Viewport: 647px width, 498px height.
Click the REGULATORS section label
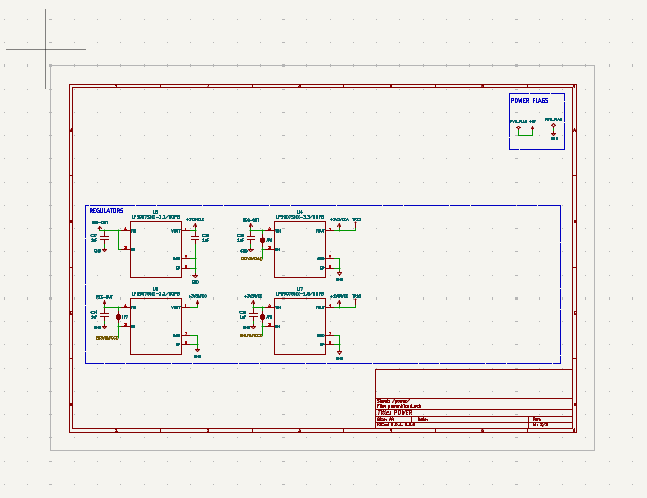click(106, 211)
